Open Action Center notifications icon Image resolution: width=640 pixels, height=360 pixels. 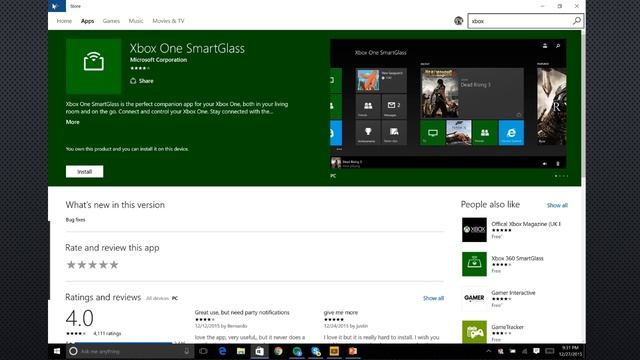[536, 351]
